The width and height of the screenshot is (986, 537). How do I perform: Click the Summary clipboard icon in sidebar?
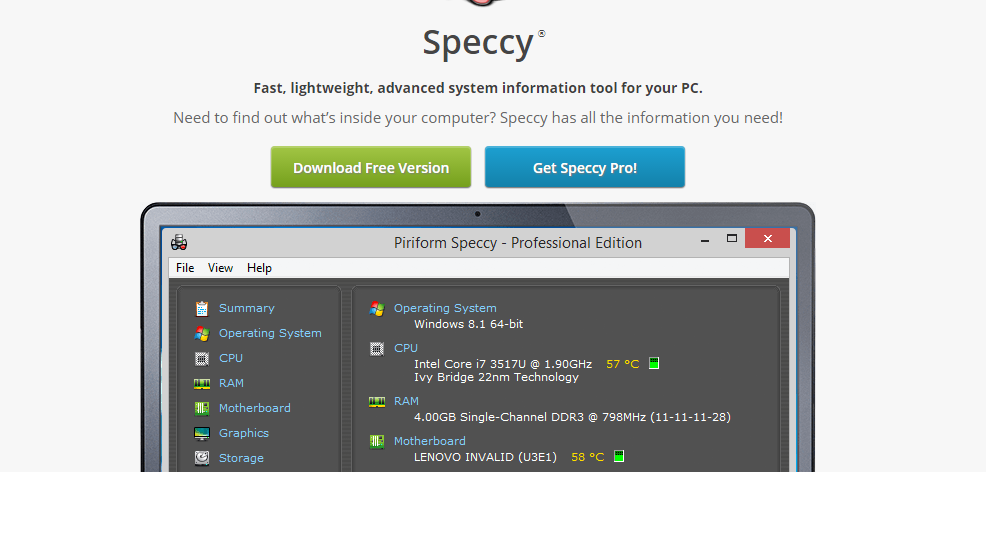tap(202, 308)
